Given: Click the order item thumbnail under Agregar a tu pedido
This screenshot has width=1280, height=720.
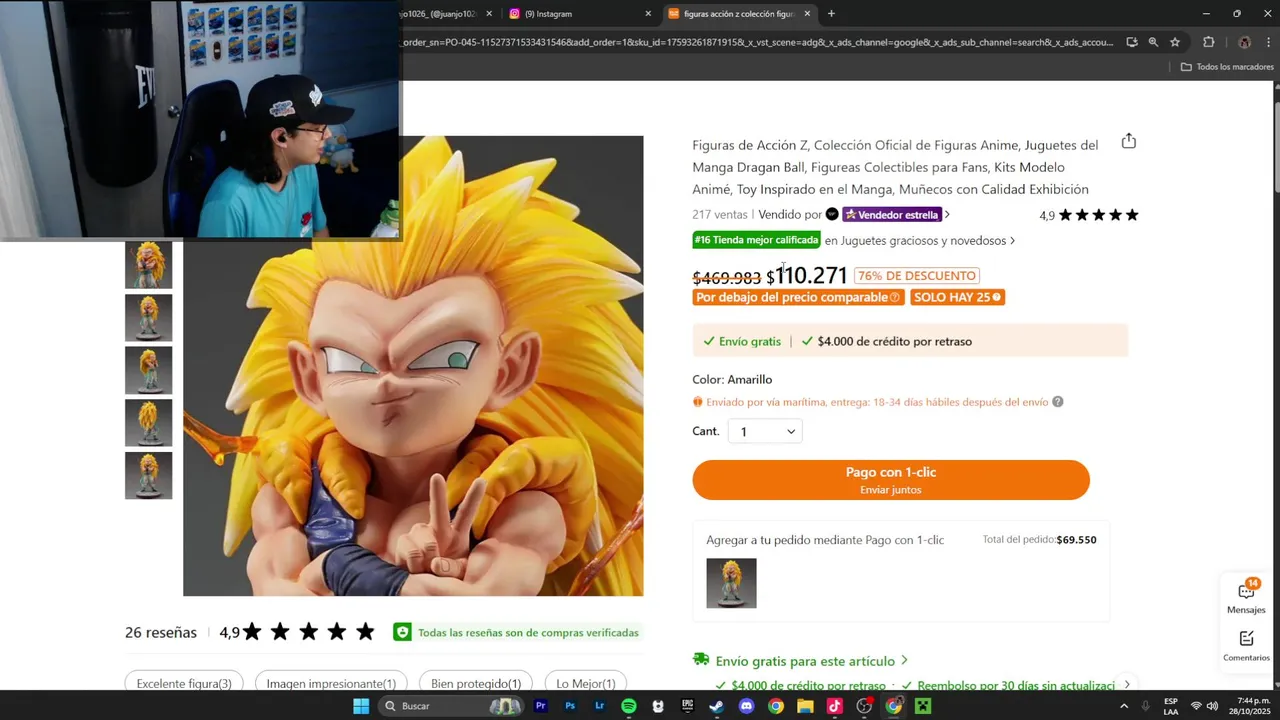Looking at the screenshot, I should tap(731, 583).
